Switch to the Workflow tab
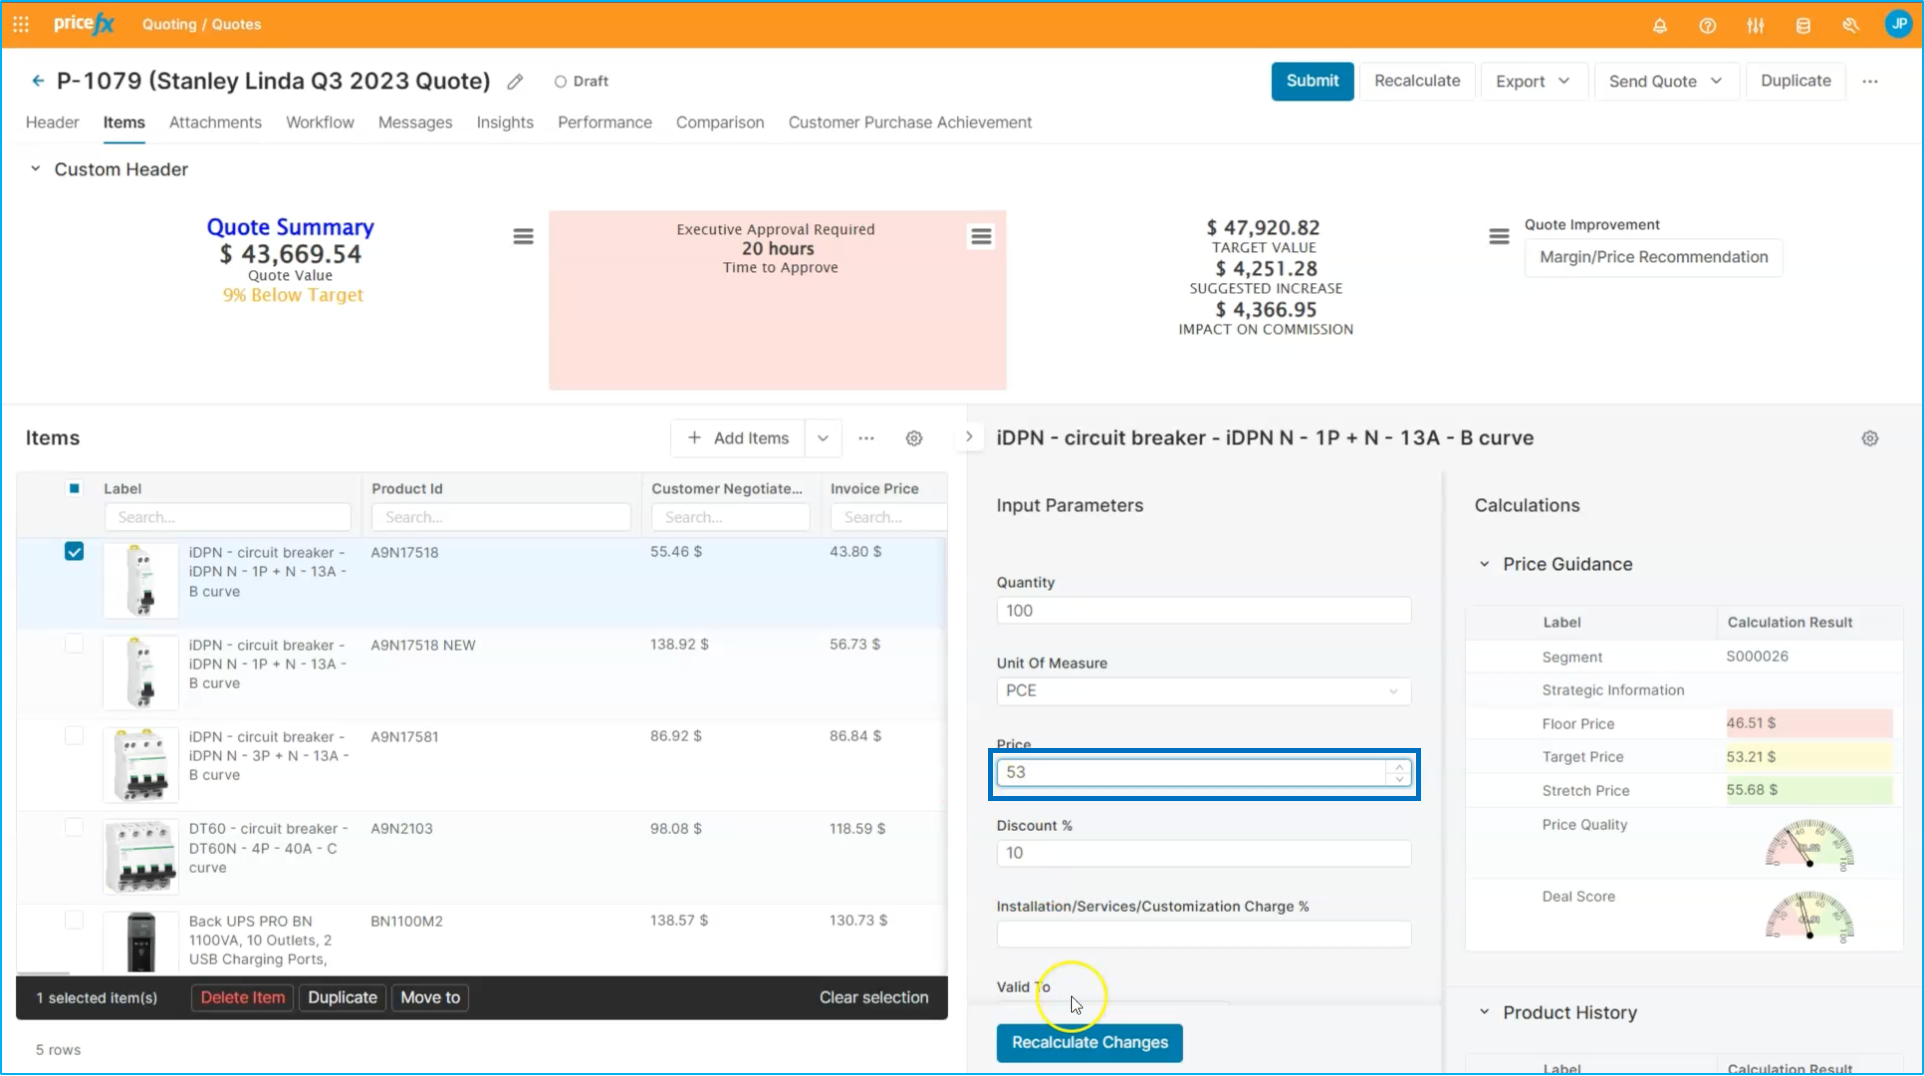Viewport: 1924px width, 1076px height. click(x=319, y=122)
